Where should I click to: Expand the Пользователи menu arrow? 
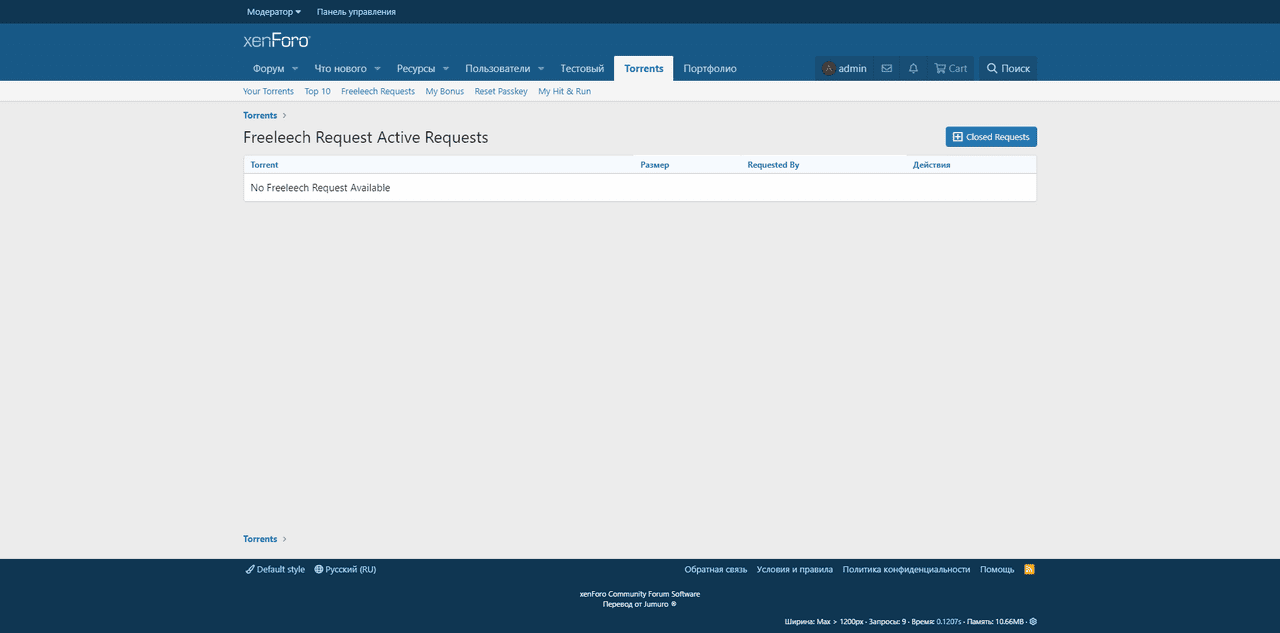[x=541, y=69]
